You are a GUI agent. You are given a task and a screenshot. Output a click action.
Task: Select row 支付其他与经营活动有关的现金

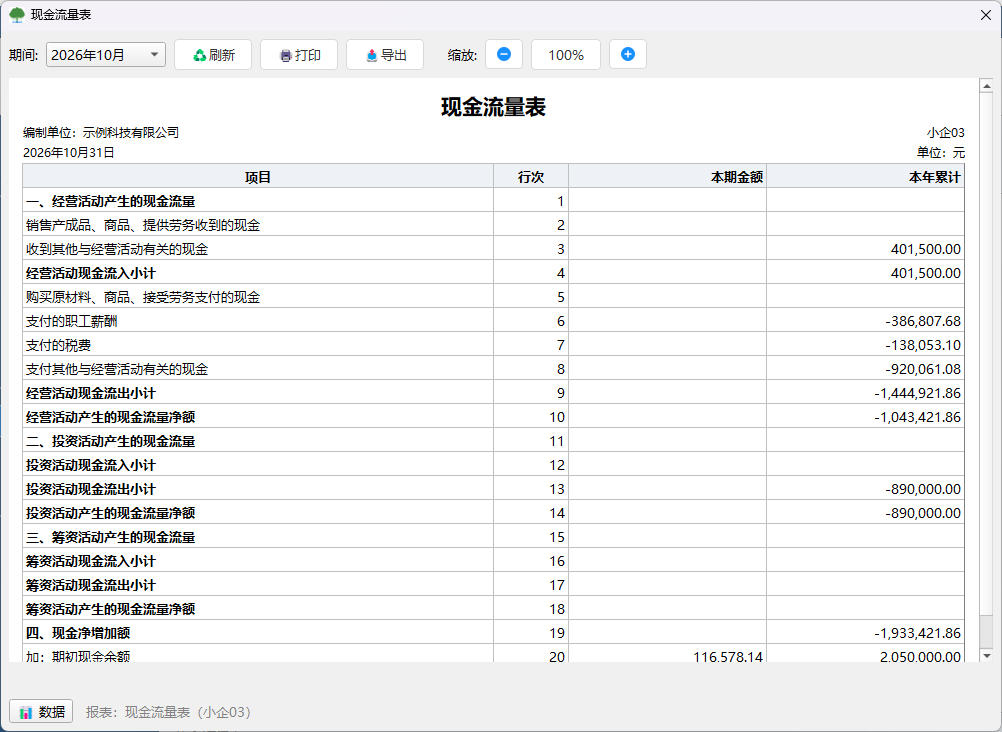[493, 368]
